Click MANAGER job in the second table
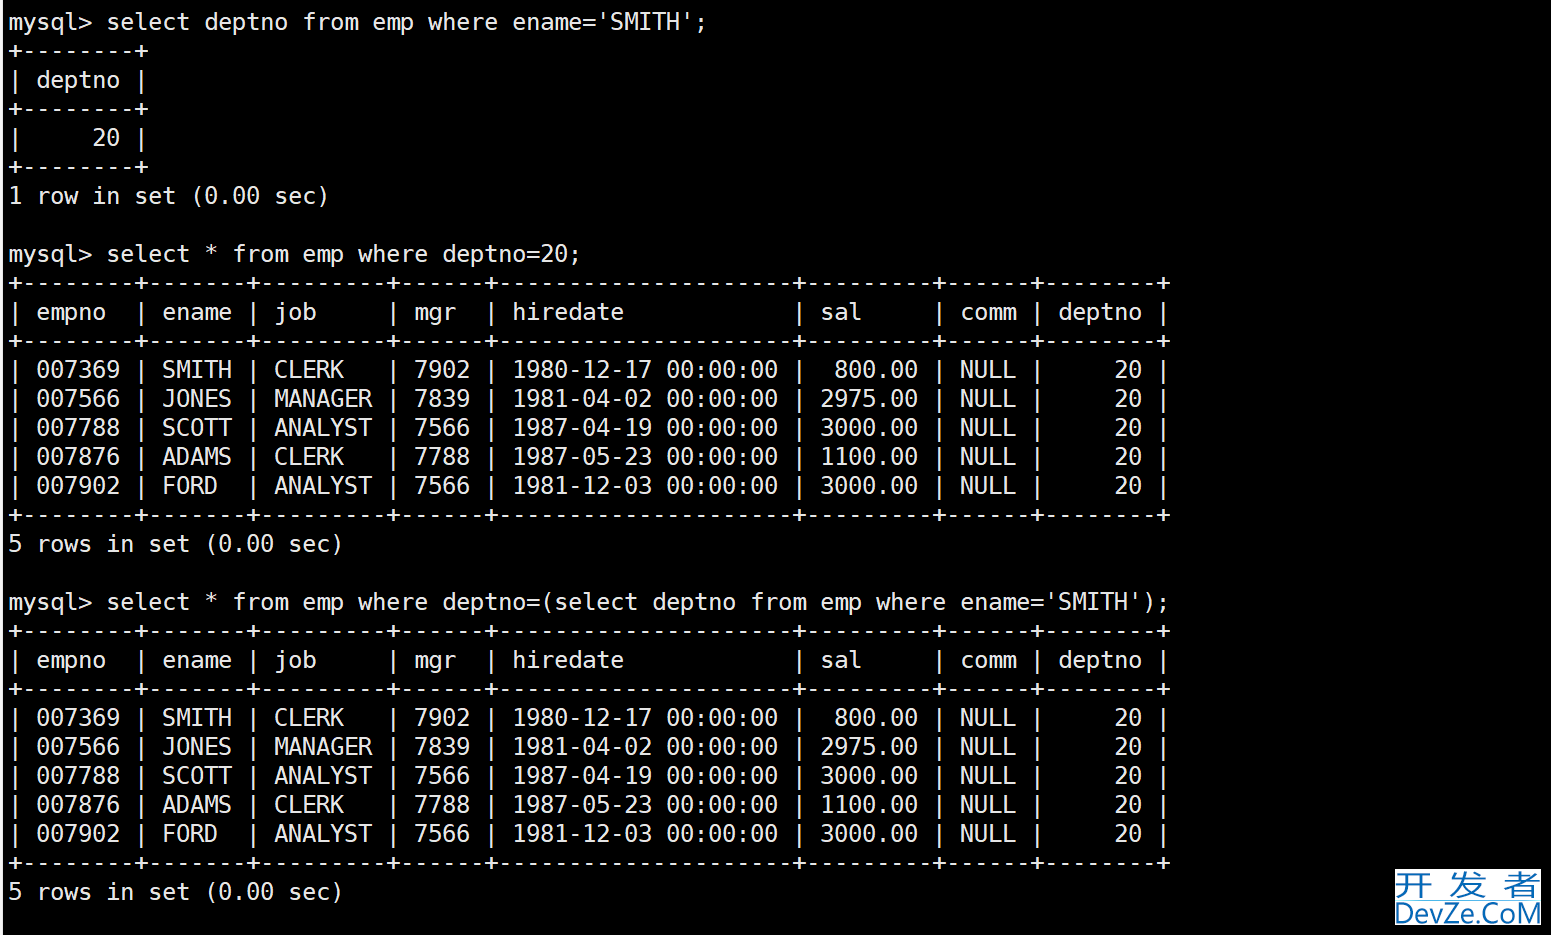The image size is (1551, 935). [323, 399]
